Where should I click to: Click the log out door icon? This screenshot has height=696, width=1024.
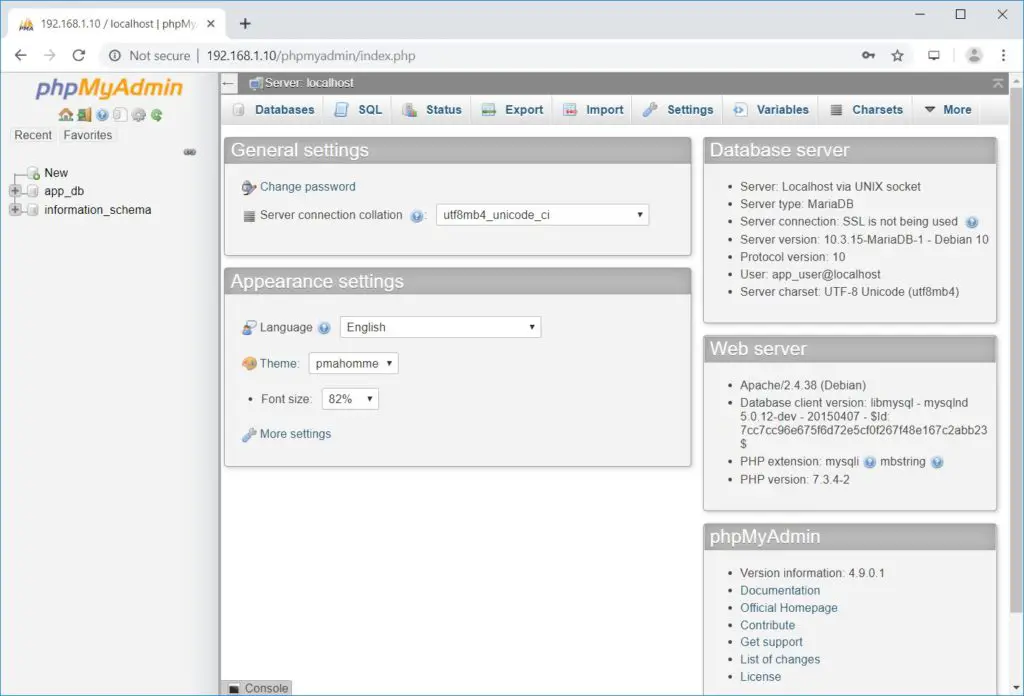click(84, 115)
